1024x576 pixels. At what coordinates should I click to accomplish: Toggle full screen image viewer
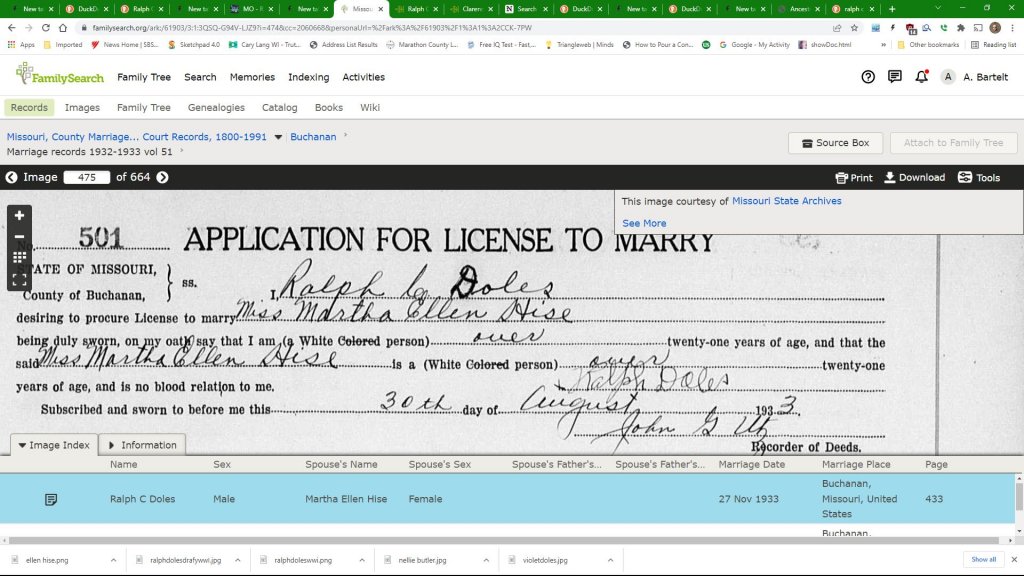click(19, 279)
